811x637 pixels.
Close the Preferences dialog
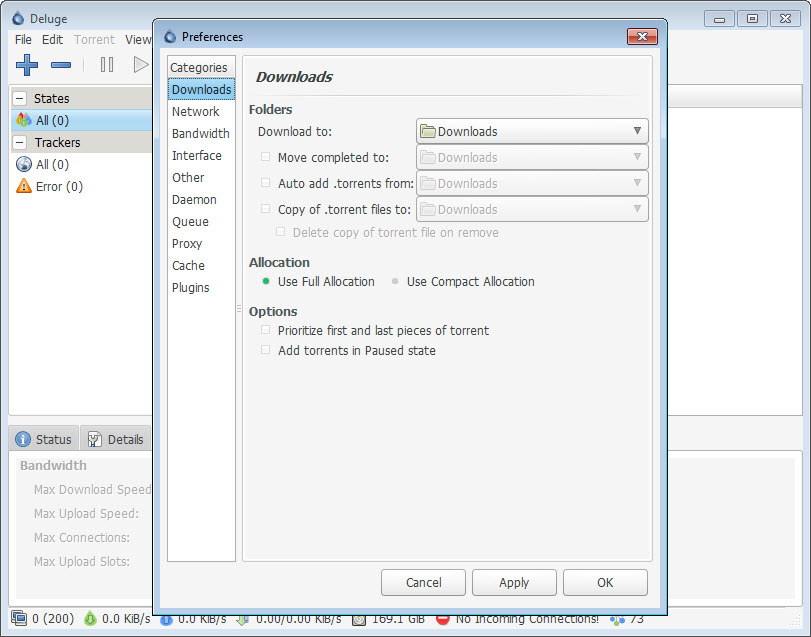click(x=642, y=36)
